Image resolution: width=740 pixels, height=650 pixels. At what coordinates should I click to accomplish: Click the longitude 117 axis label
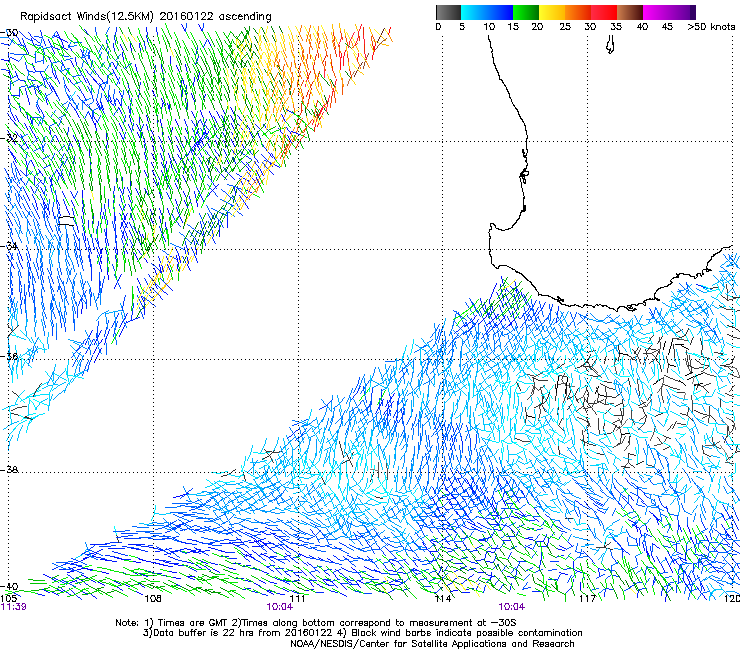pos(587,599)
